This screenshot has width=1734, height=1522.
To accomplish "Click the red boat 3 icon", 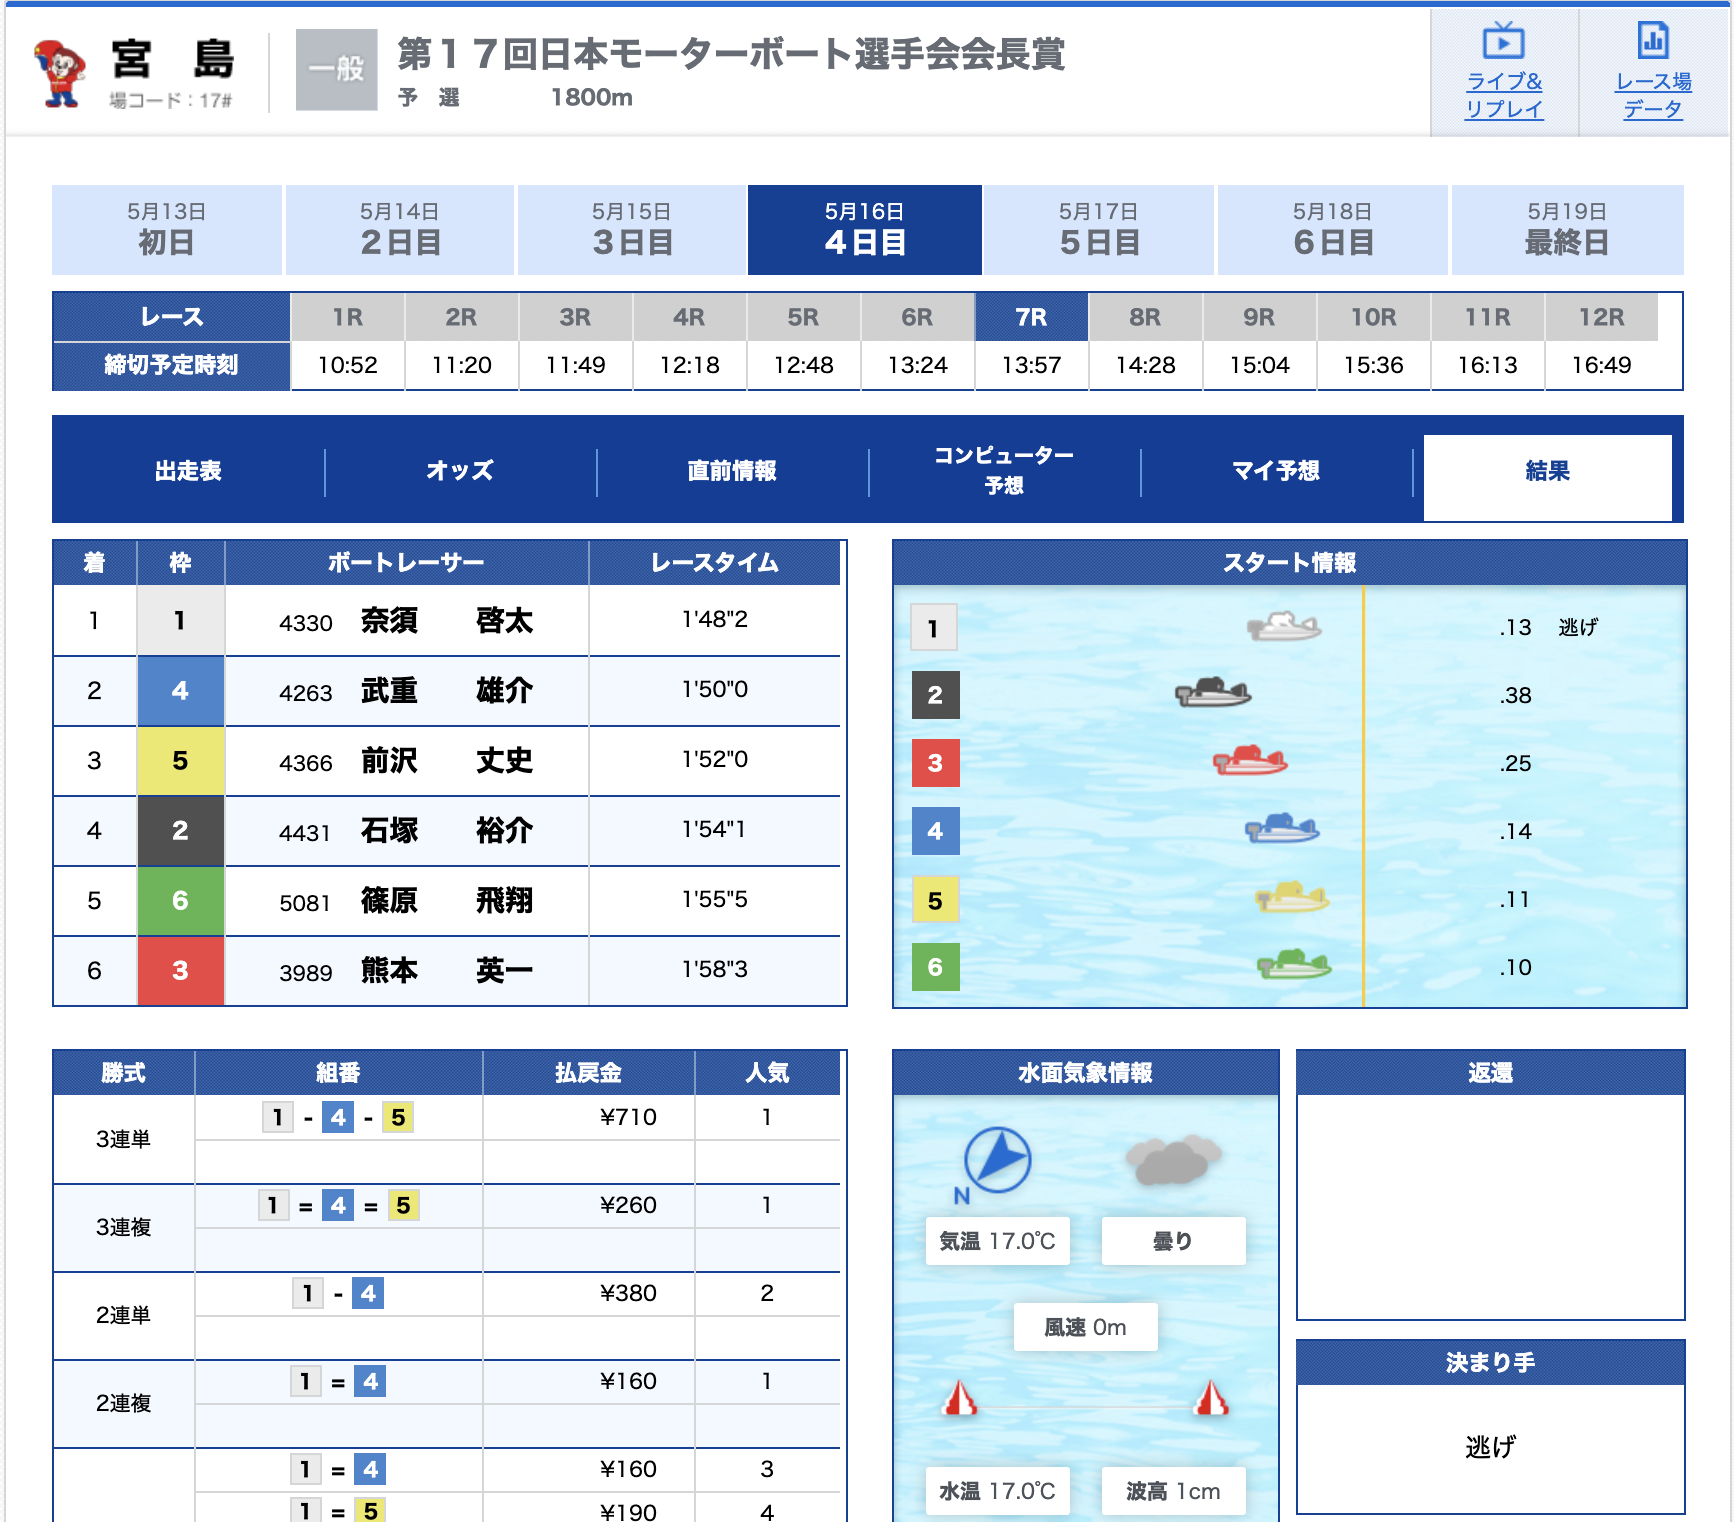I will point(1250,761).
